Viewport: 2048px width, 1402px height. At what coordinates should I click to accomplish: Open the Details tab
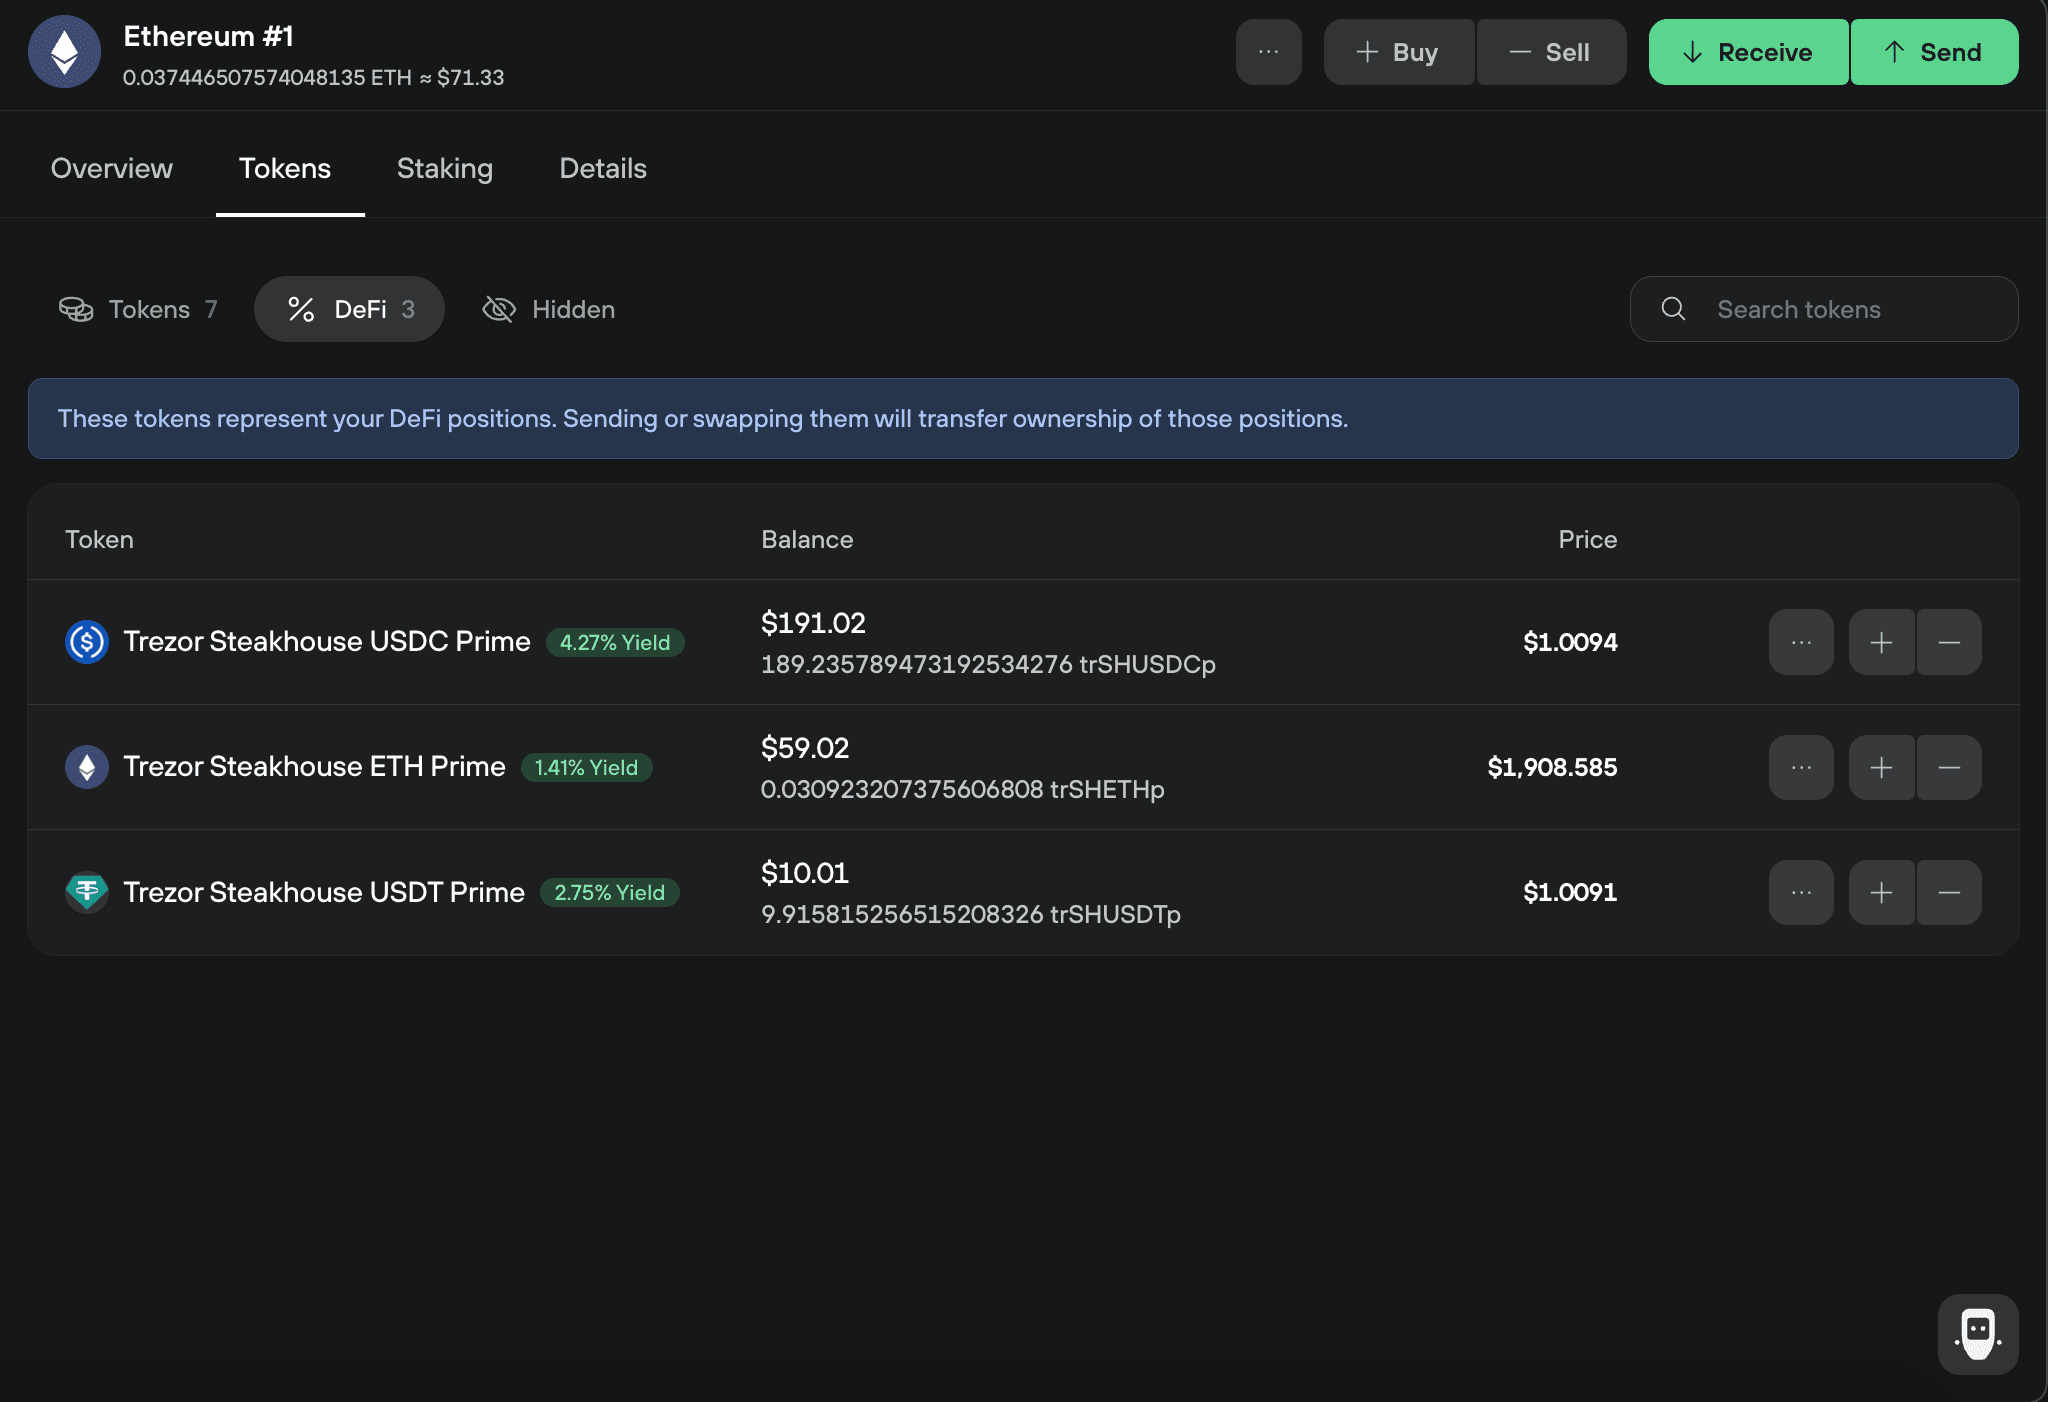pyautogui.click(x=603, y=168)
